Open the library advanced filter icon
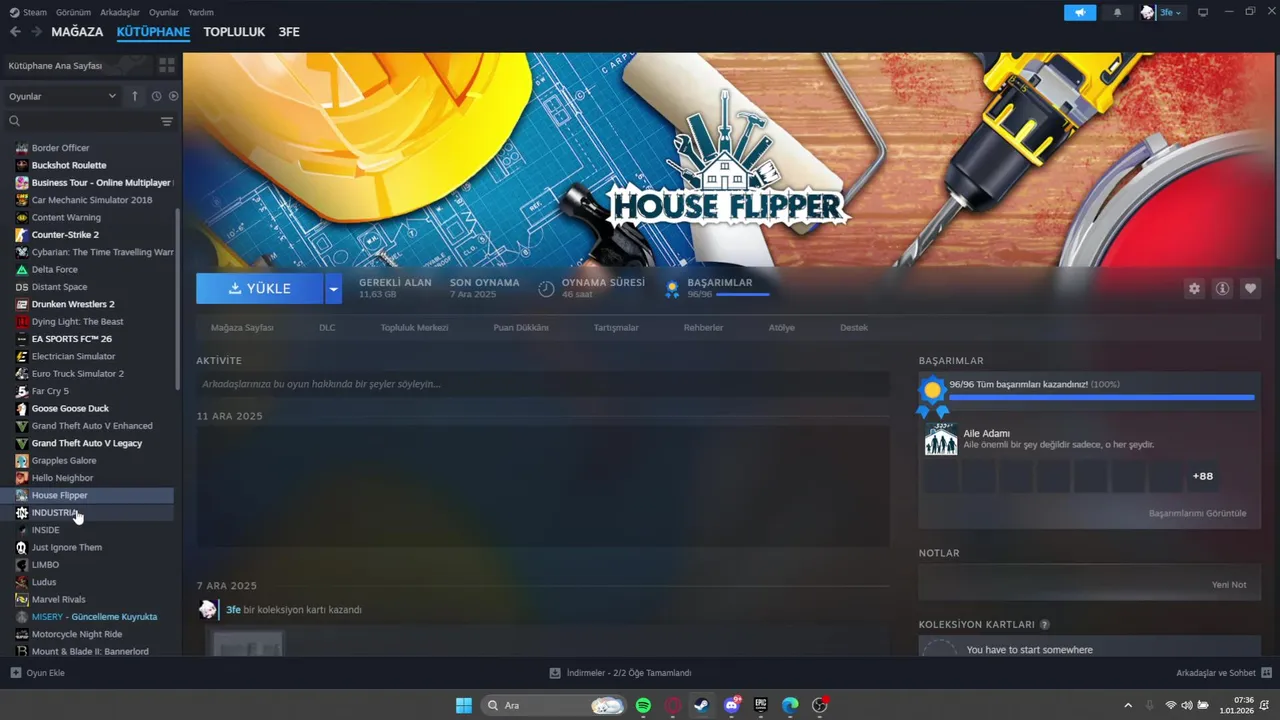Image resolution: width=1280 pixels, height=720 pixels. point(167,121)
